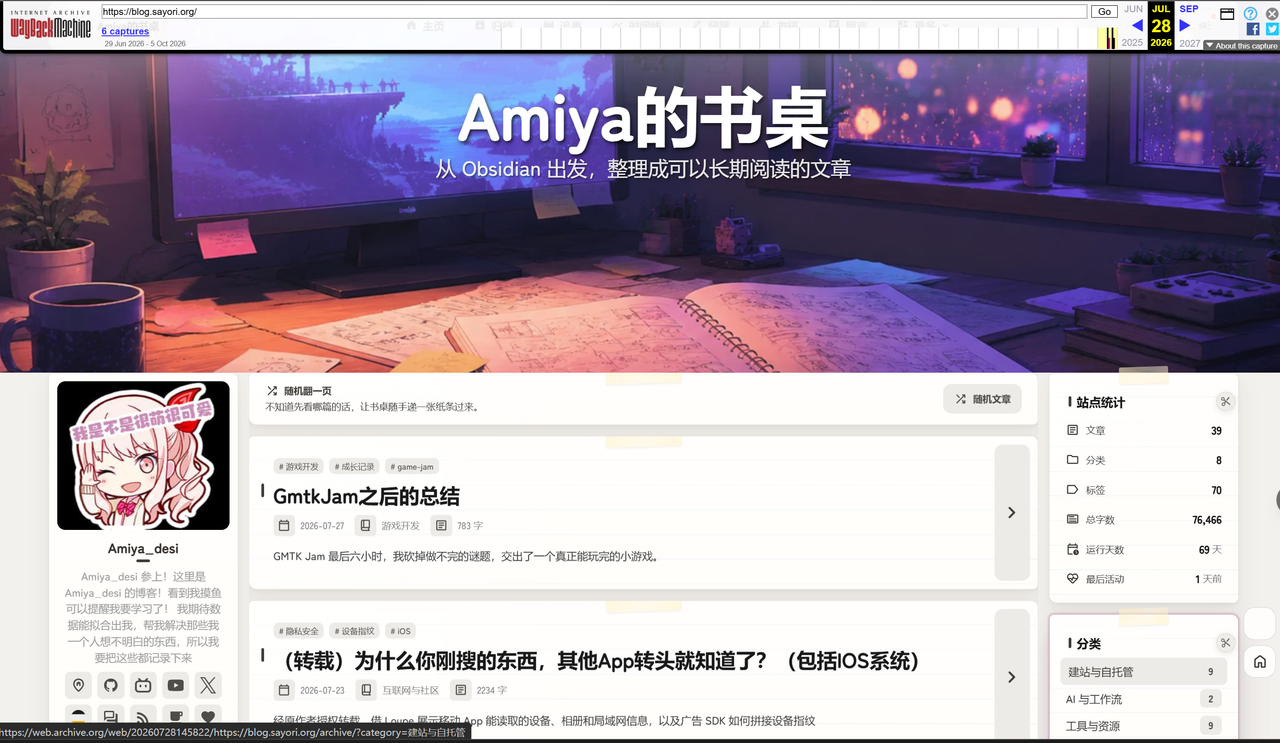The height and width of the screenshot is (743, 1280).
Task: Click the Wayback URL input field
Action: tap(594, 12)
